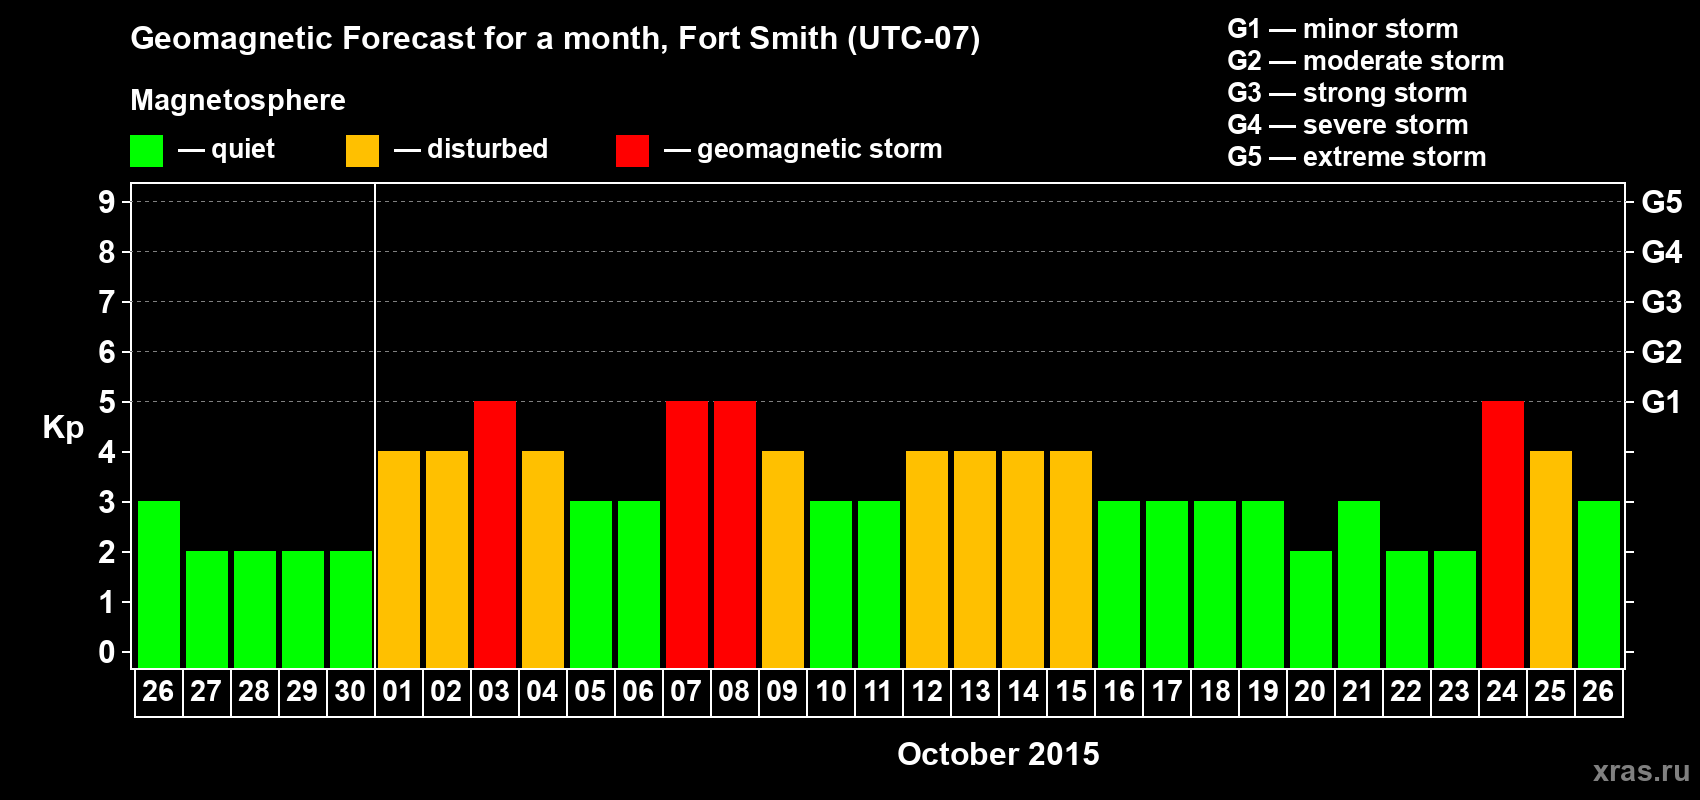Viewport: 1700px width, 800px height.
Task: Click the G3 label on right axis
Action: click(1662, 302)
